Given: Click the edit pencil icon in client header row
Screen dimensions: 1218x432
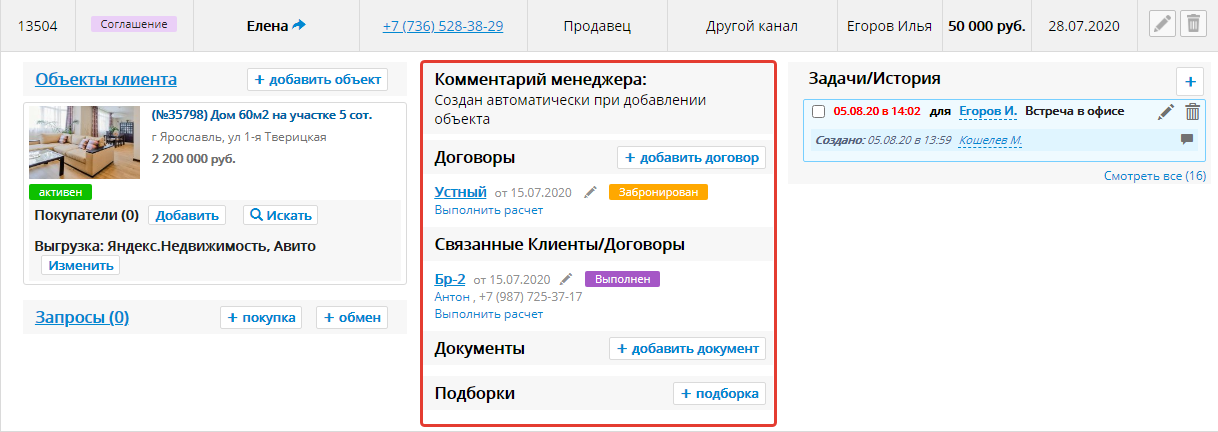Looking at the screenshot, I should click(x=1161, y=25).
